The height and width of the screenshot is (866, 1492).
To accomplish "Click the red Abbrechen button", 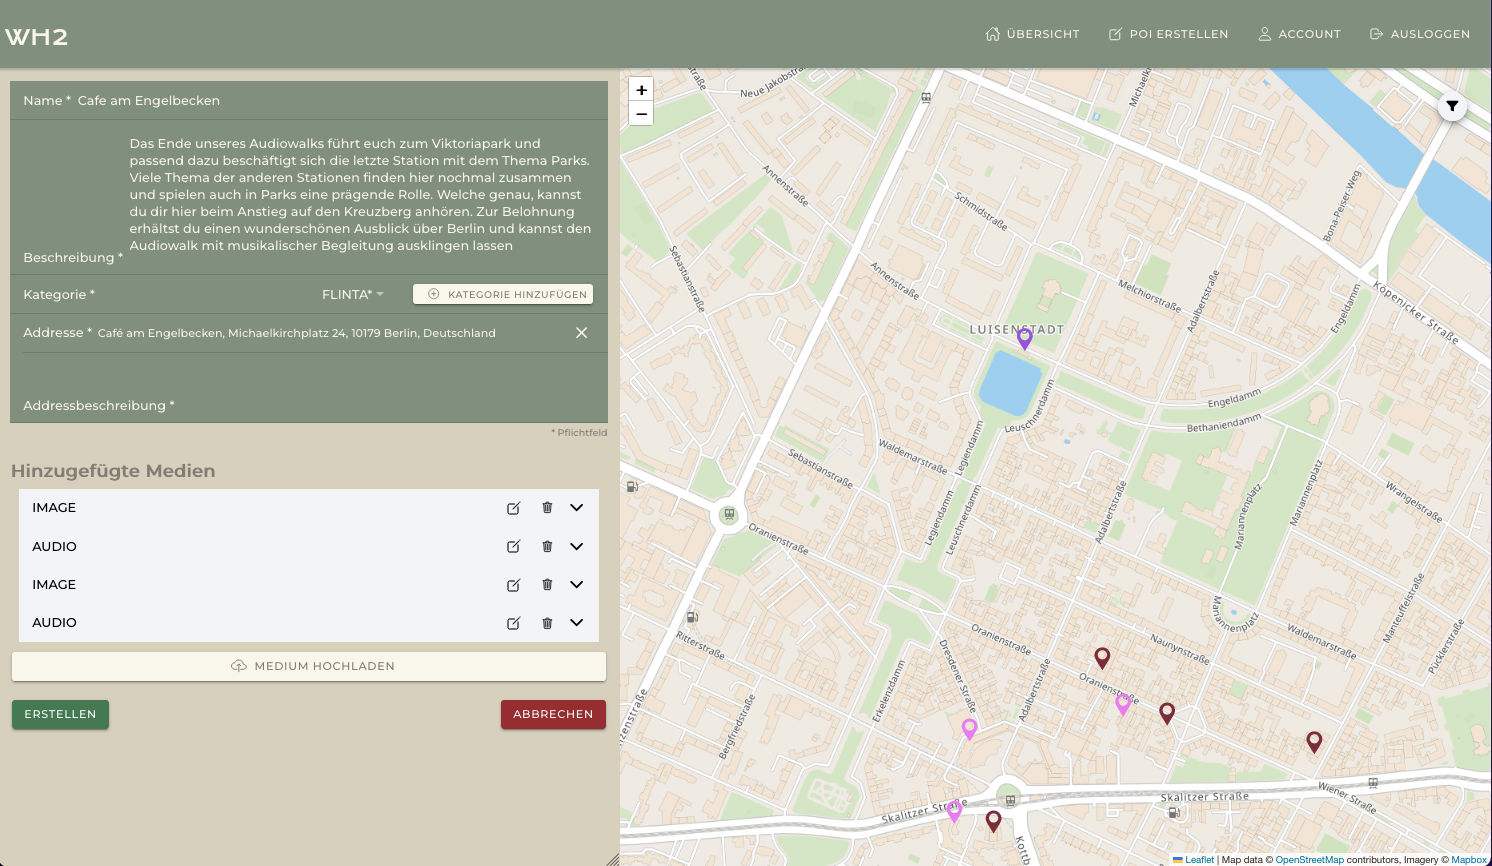I will [x=553, y=714].
